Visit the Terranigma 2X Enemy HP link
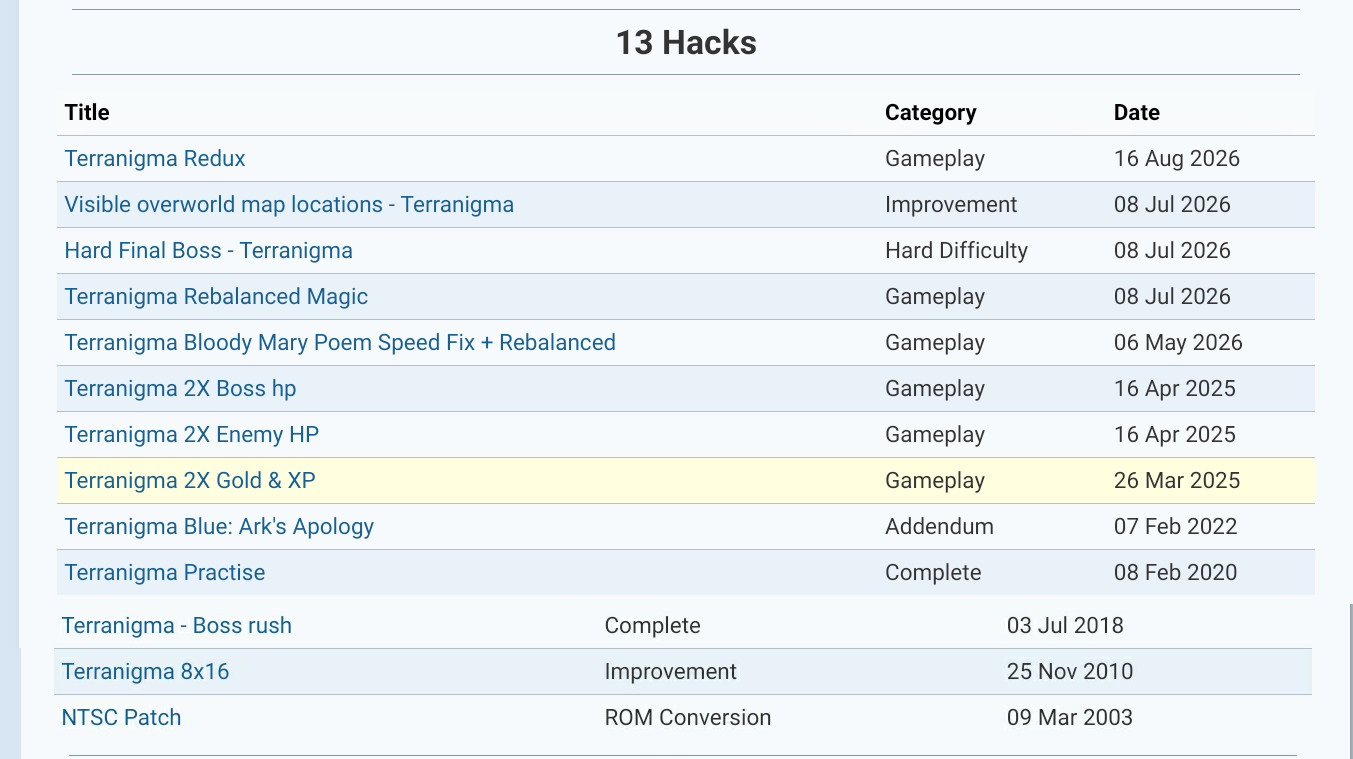The width and height of the screenshot is (1353, 759). click(192, 434)
